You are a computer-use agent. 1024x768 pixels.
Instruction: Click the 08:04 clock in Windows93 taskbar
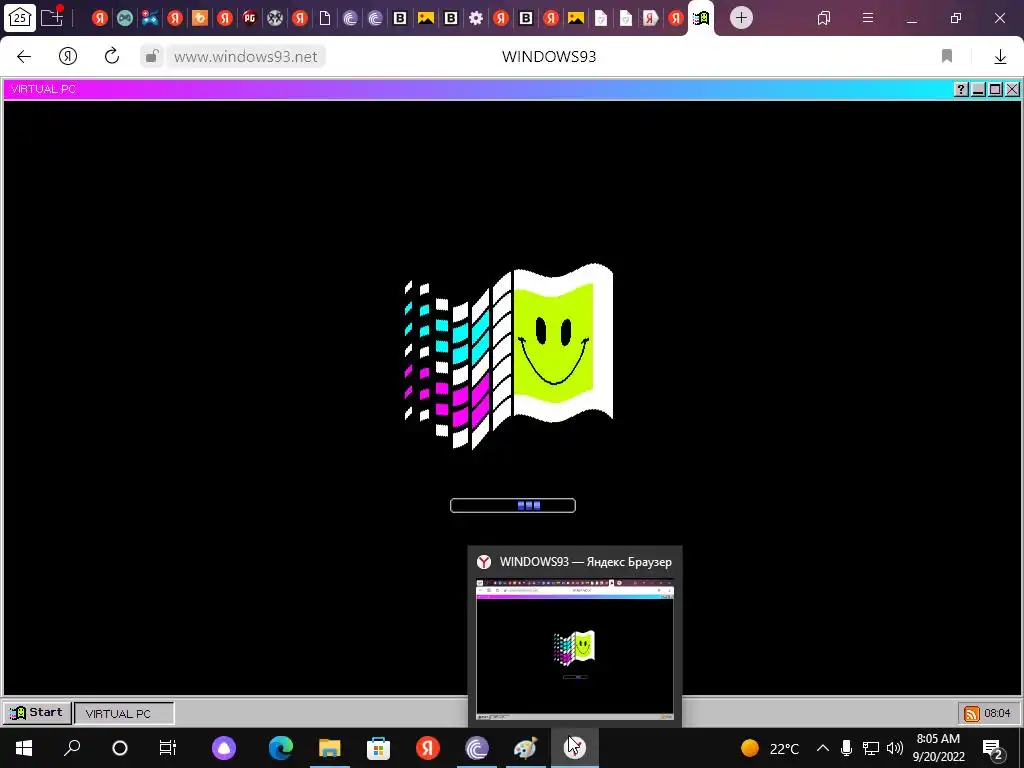997,713
